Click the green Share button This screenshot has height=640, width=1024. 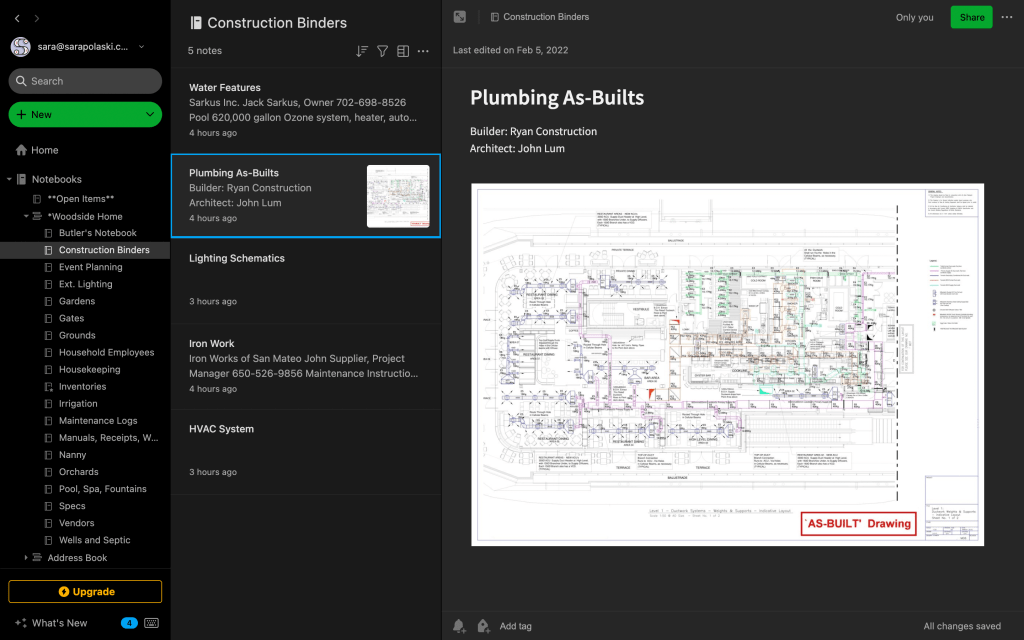971,17
